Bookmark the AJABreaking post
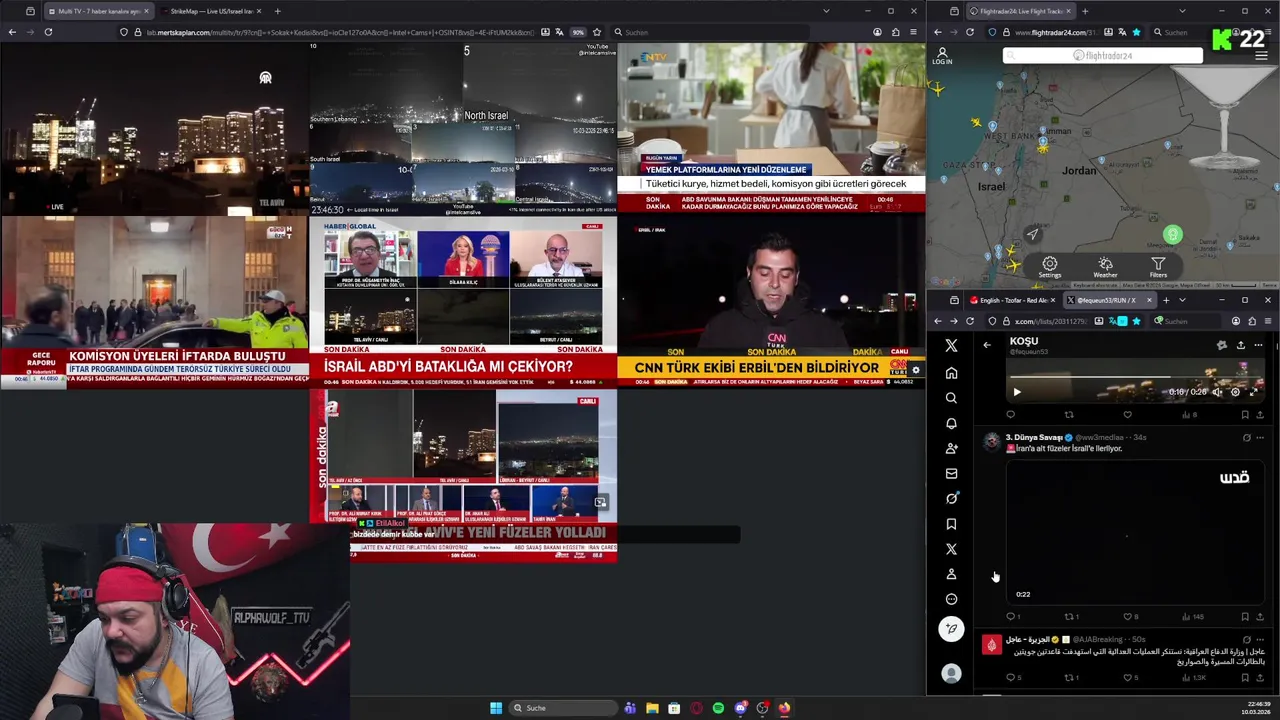 (x=1245, y=678)
